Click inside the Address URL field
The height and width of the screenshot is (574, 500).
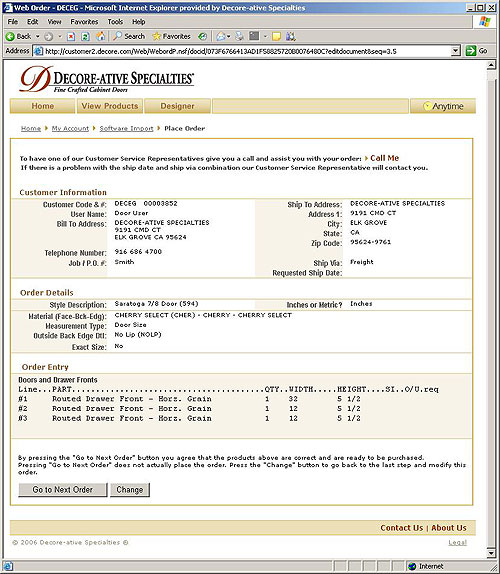point(247,51)
